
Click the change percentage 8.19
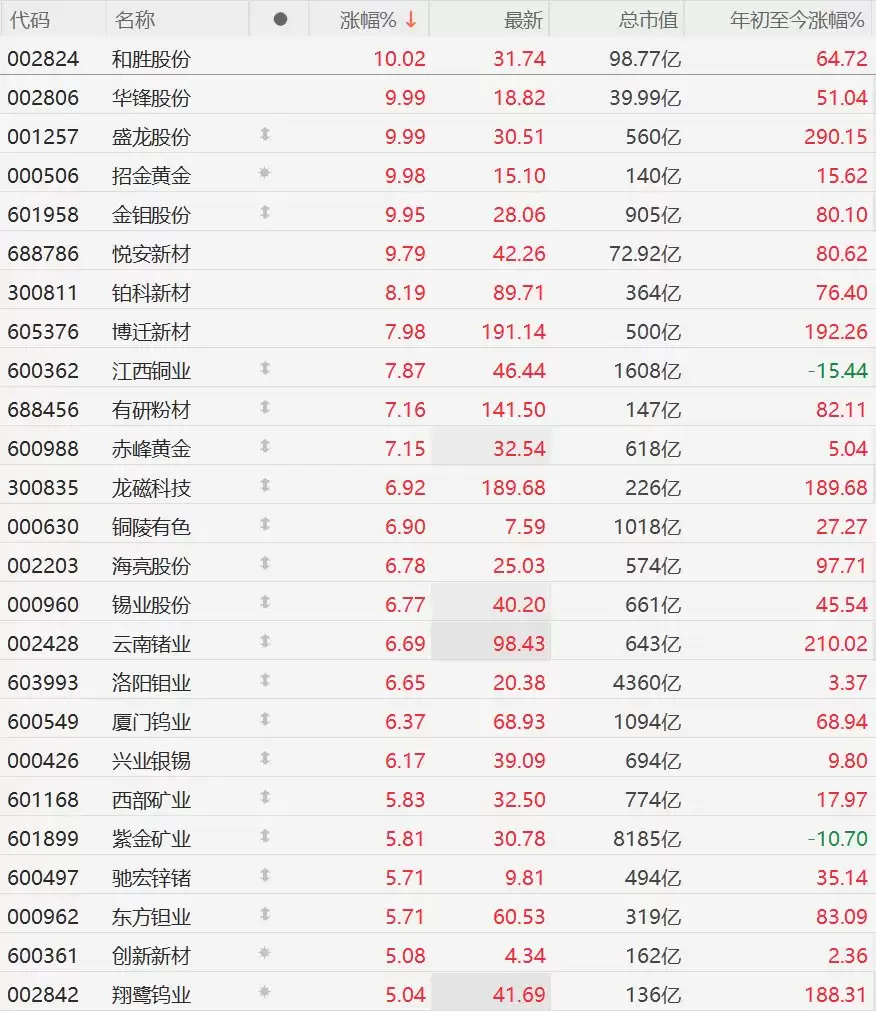click(405, 293)
